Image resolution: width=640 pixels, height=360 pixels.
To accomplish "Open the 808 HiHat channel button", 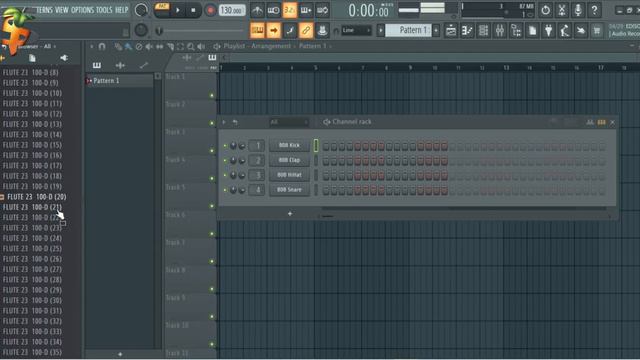I will click(x=289, y=175).
